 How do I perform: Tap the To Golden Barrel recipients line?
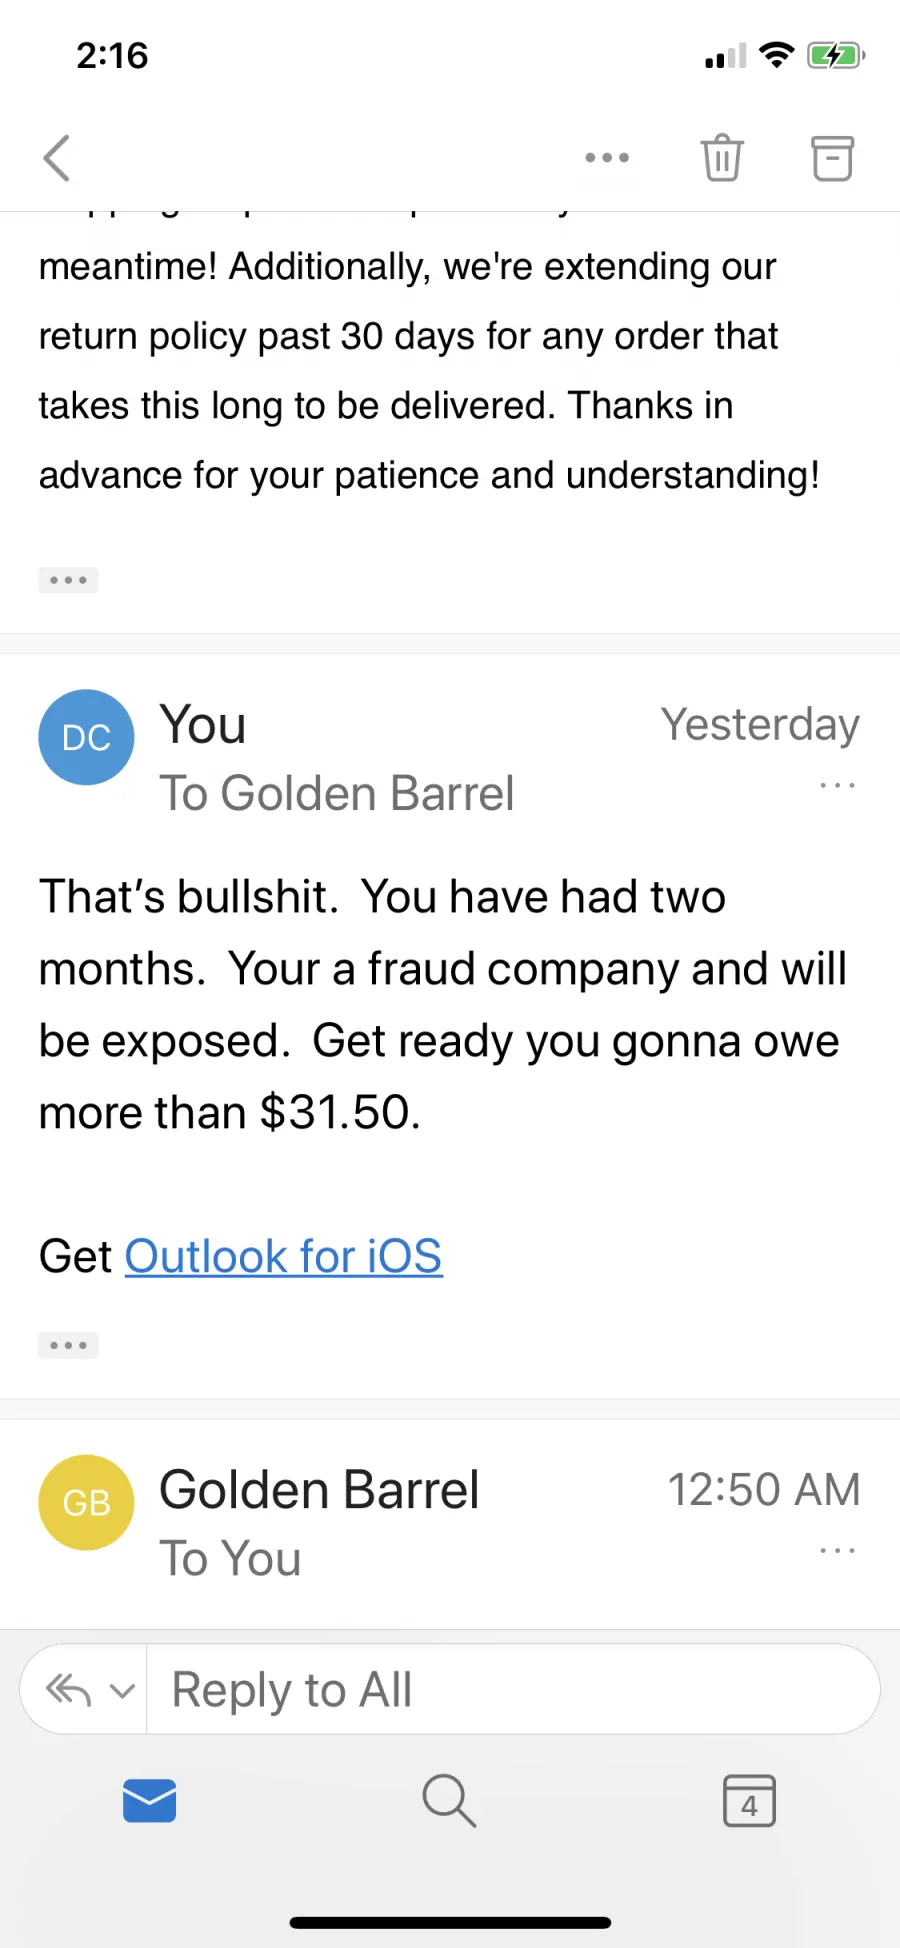337,793
